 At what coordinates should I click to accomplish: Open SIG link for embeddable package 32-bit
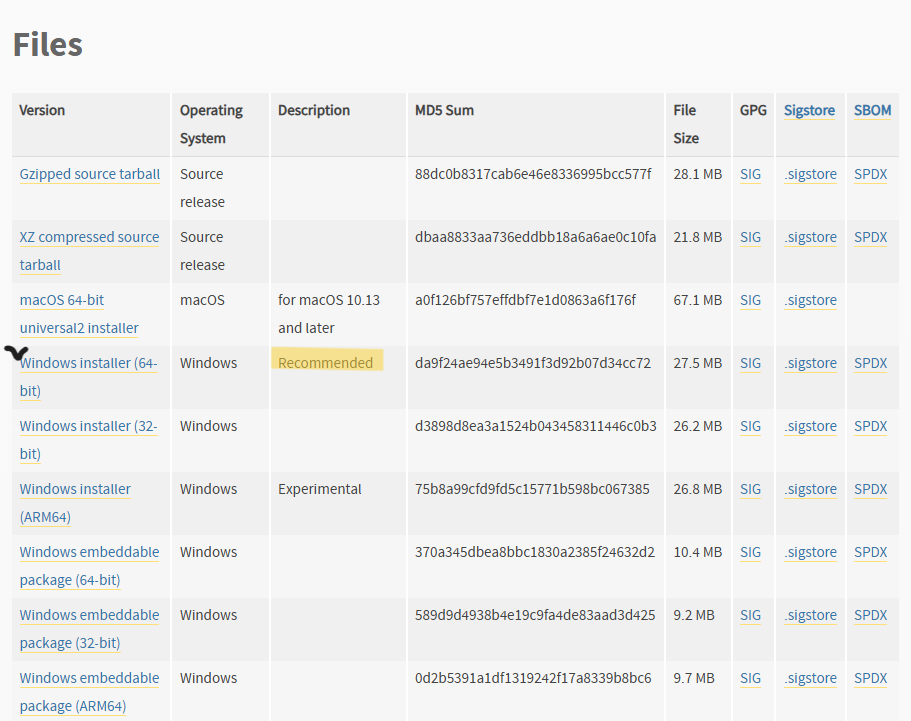(x=750, y=615)
